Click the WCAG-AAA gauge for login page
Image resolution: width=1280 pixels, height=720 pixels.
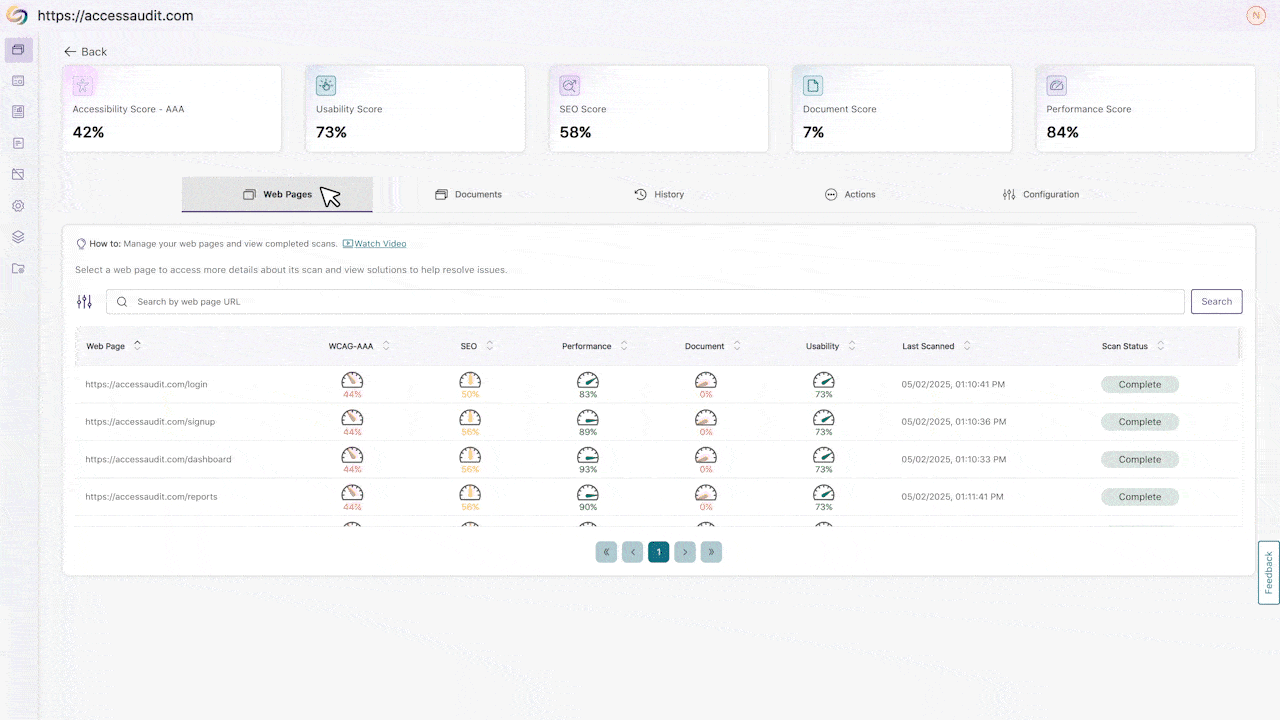click(x=352, y=380)
